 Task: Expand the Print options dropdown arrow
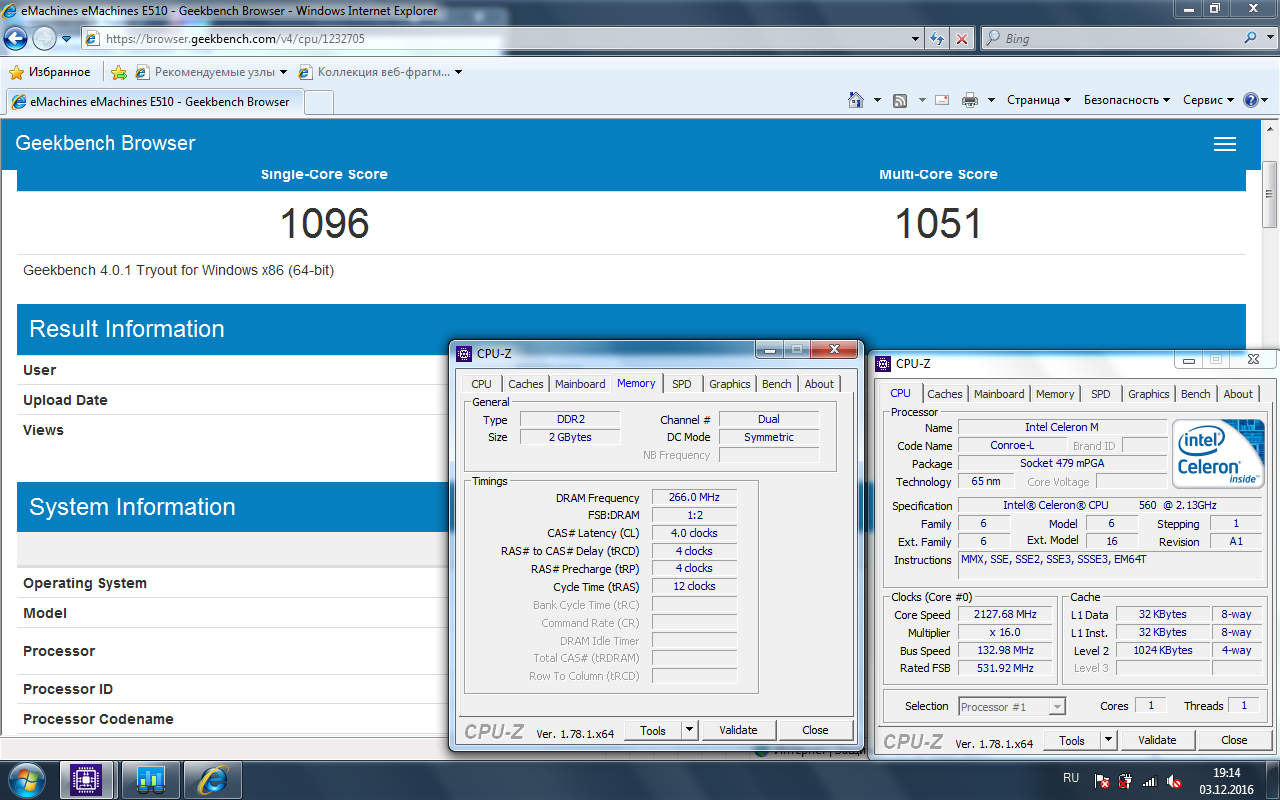[991, 100]
